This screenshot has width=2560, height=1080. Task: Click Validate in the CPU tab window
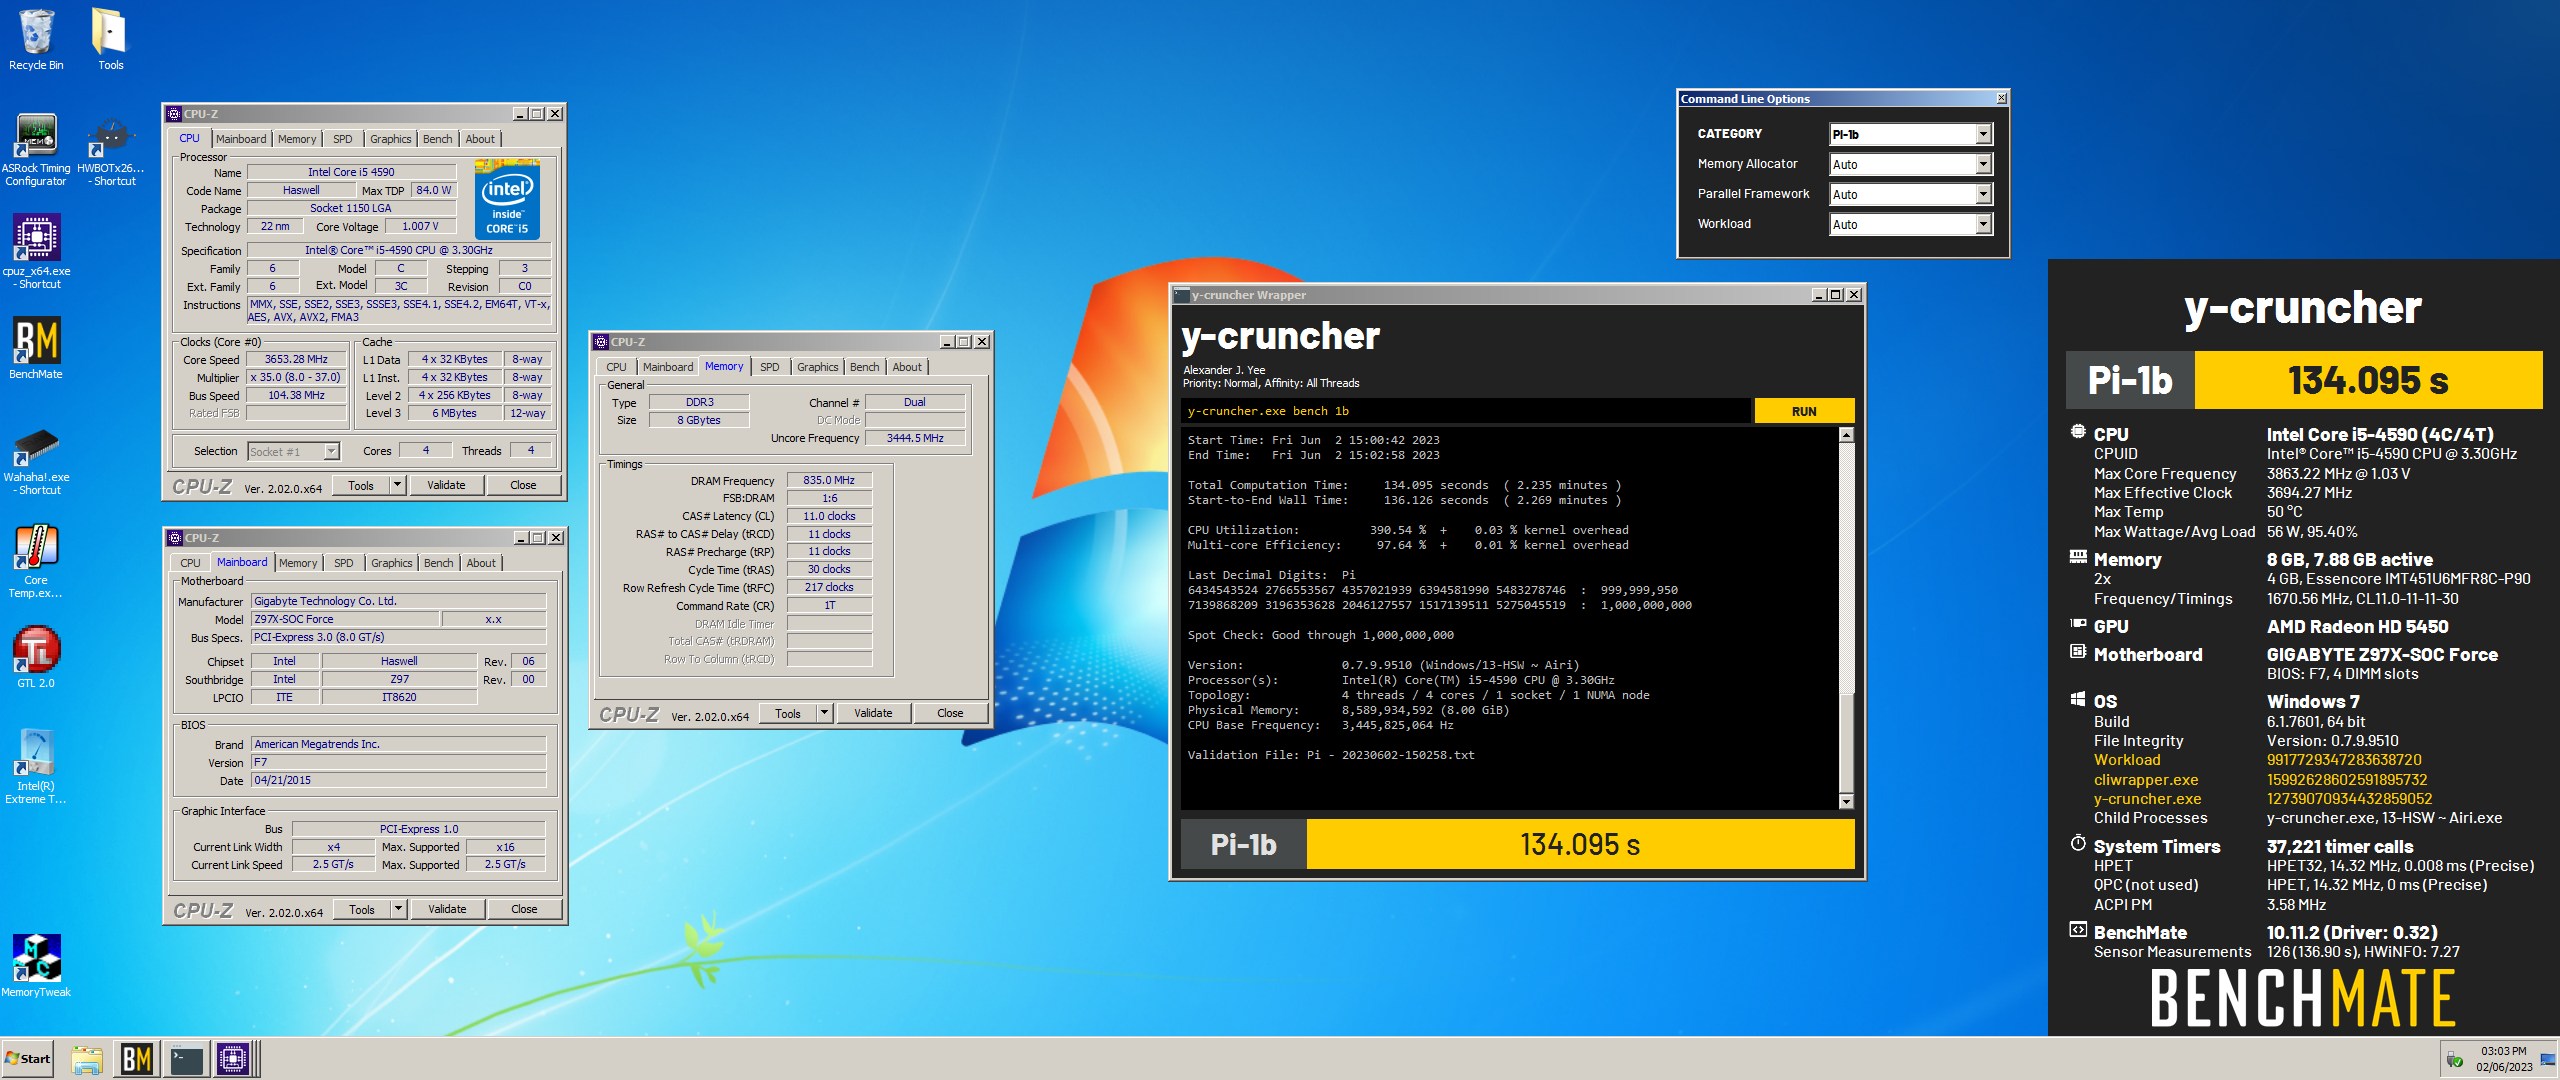click(x=446, y=485)
